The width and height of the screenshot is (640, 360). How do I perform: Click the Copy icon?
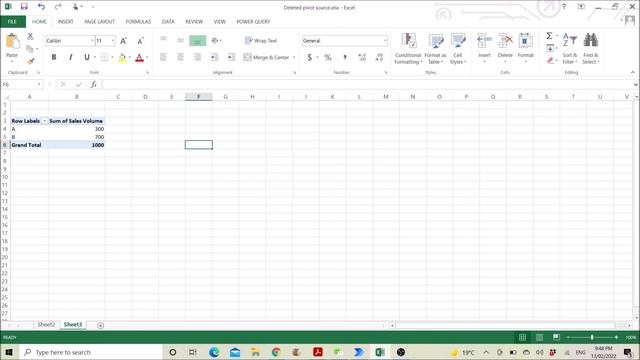tap(30, 49)
